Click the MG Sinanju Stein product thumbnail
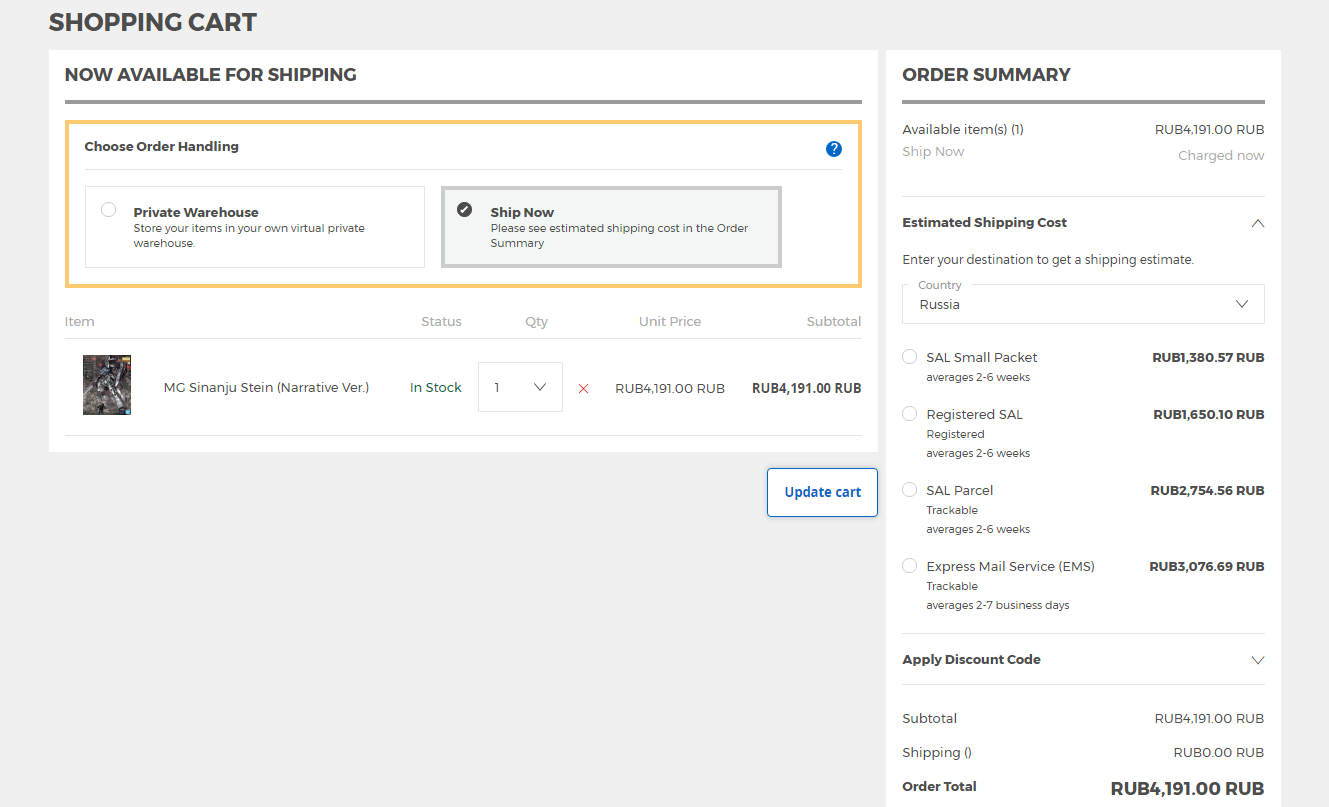 (107, 385)
